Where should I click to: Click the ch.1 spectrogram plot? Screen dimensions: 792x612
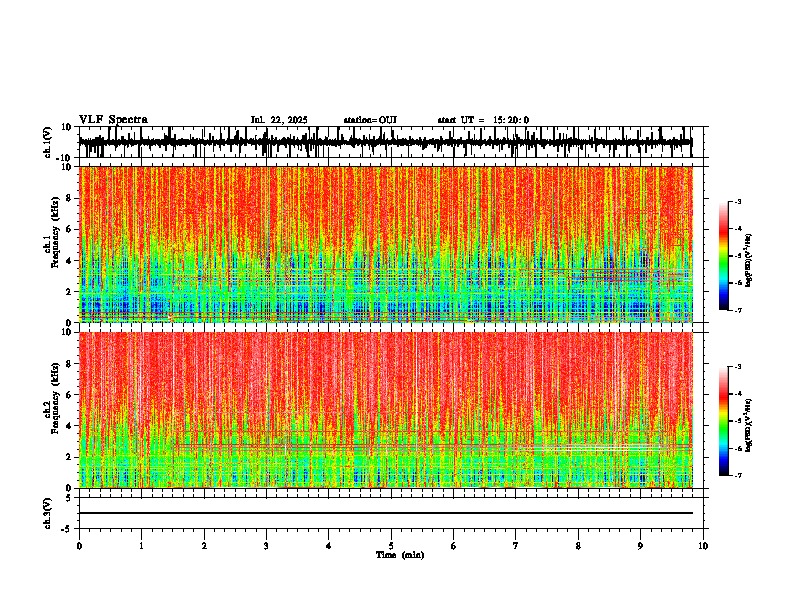click(x=386, y=244)
